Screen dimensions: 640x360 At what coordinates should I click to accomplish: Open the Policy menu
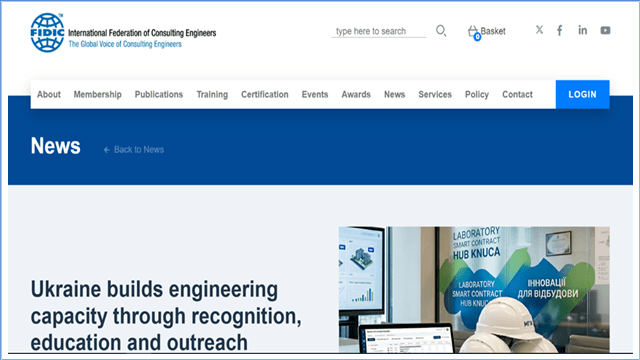477,94
